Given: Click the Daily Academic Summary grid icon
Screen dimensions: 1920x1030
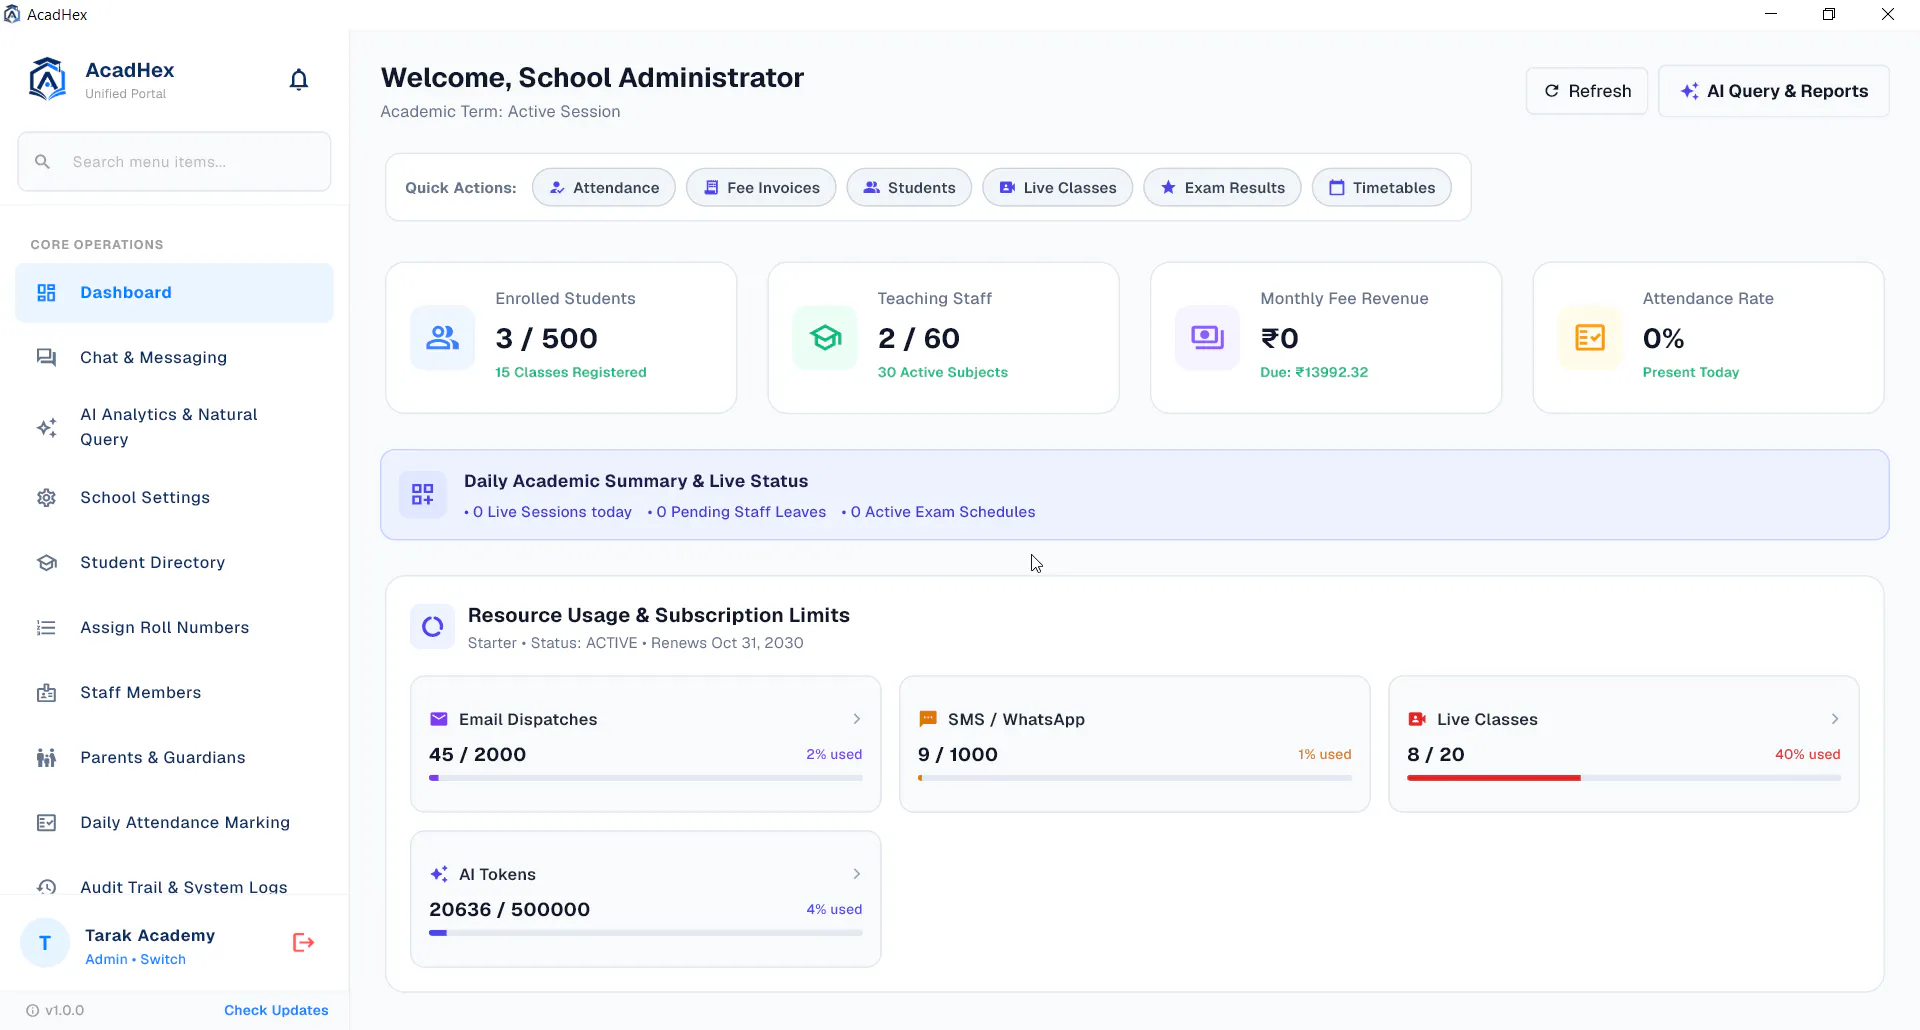Looking at the screenshot, I should pyautogui.click(x=422, y=494).
